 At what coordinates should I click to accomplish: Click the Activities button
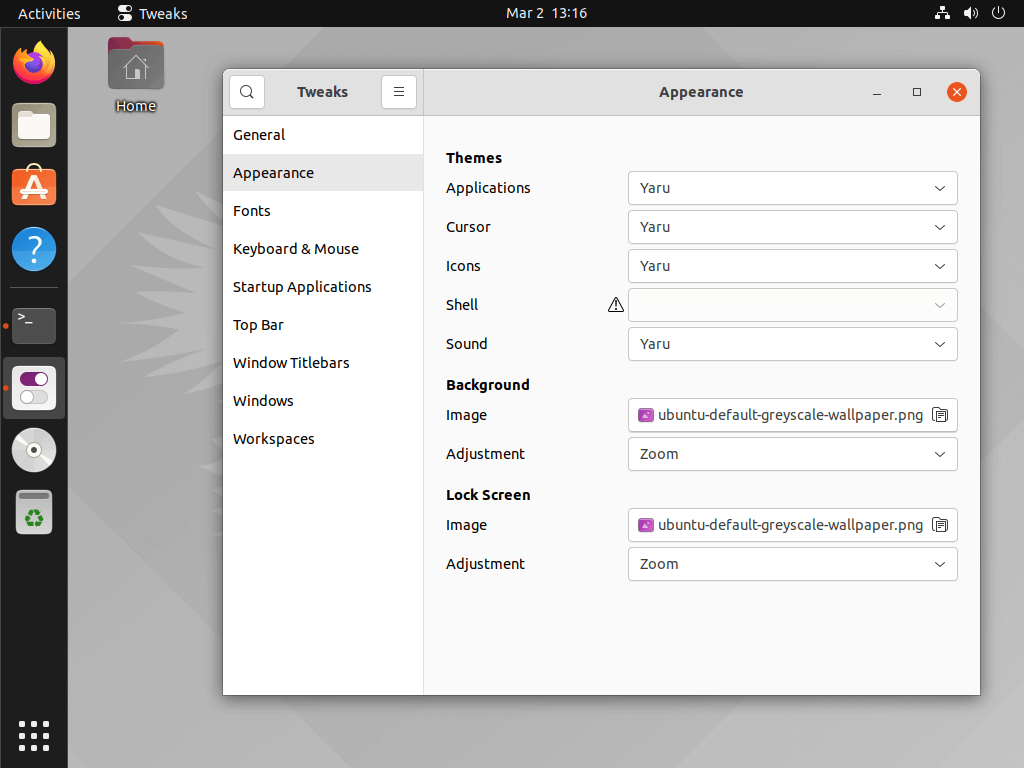(x=49, y=13)
